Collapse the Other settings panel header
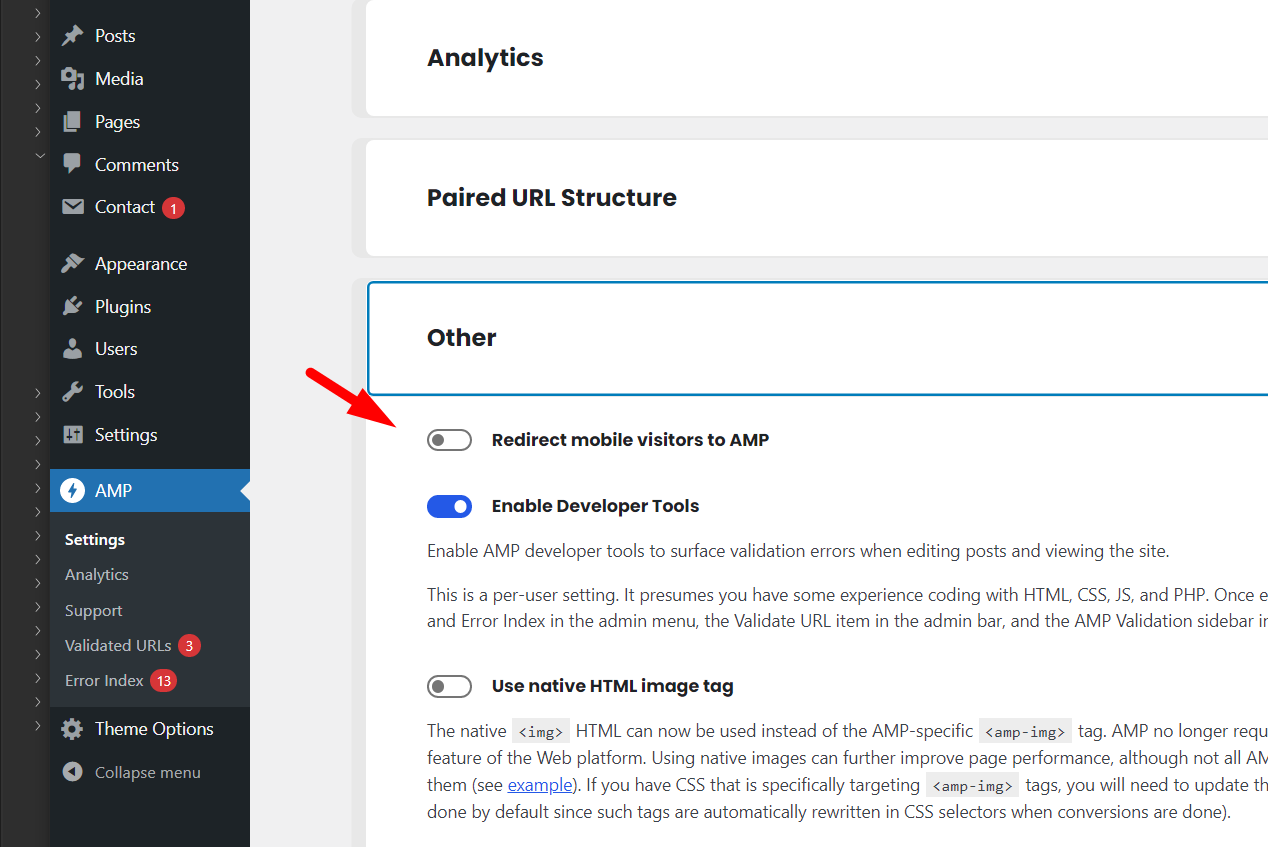The width and height of the screenshot is (1268, 847). (817, 338)
